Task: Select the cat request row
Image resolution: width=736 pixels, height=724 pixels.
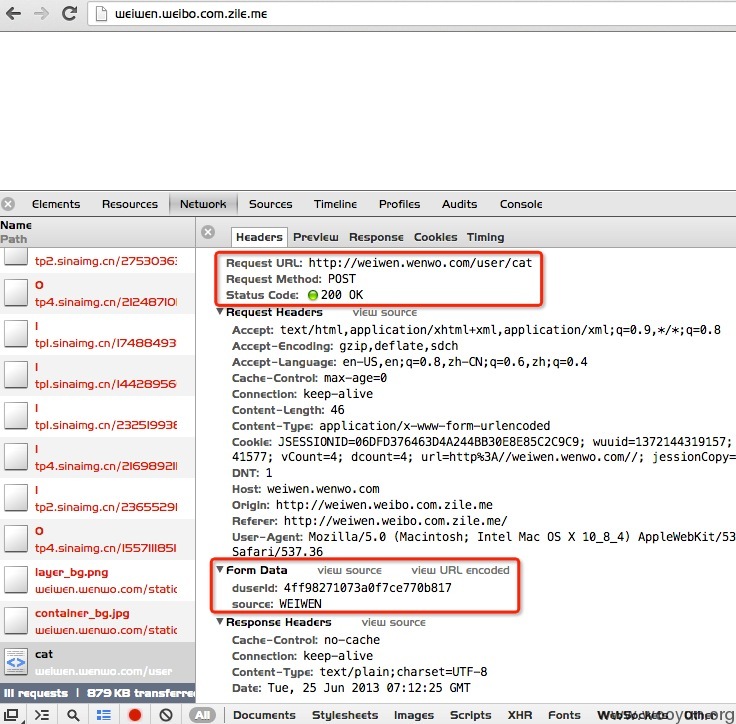Action: click(98, 662)
